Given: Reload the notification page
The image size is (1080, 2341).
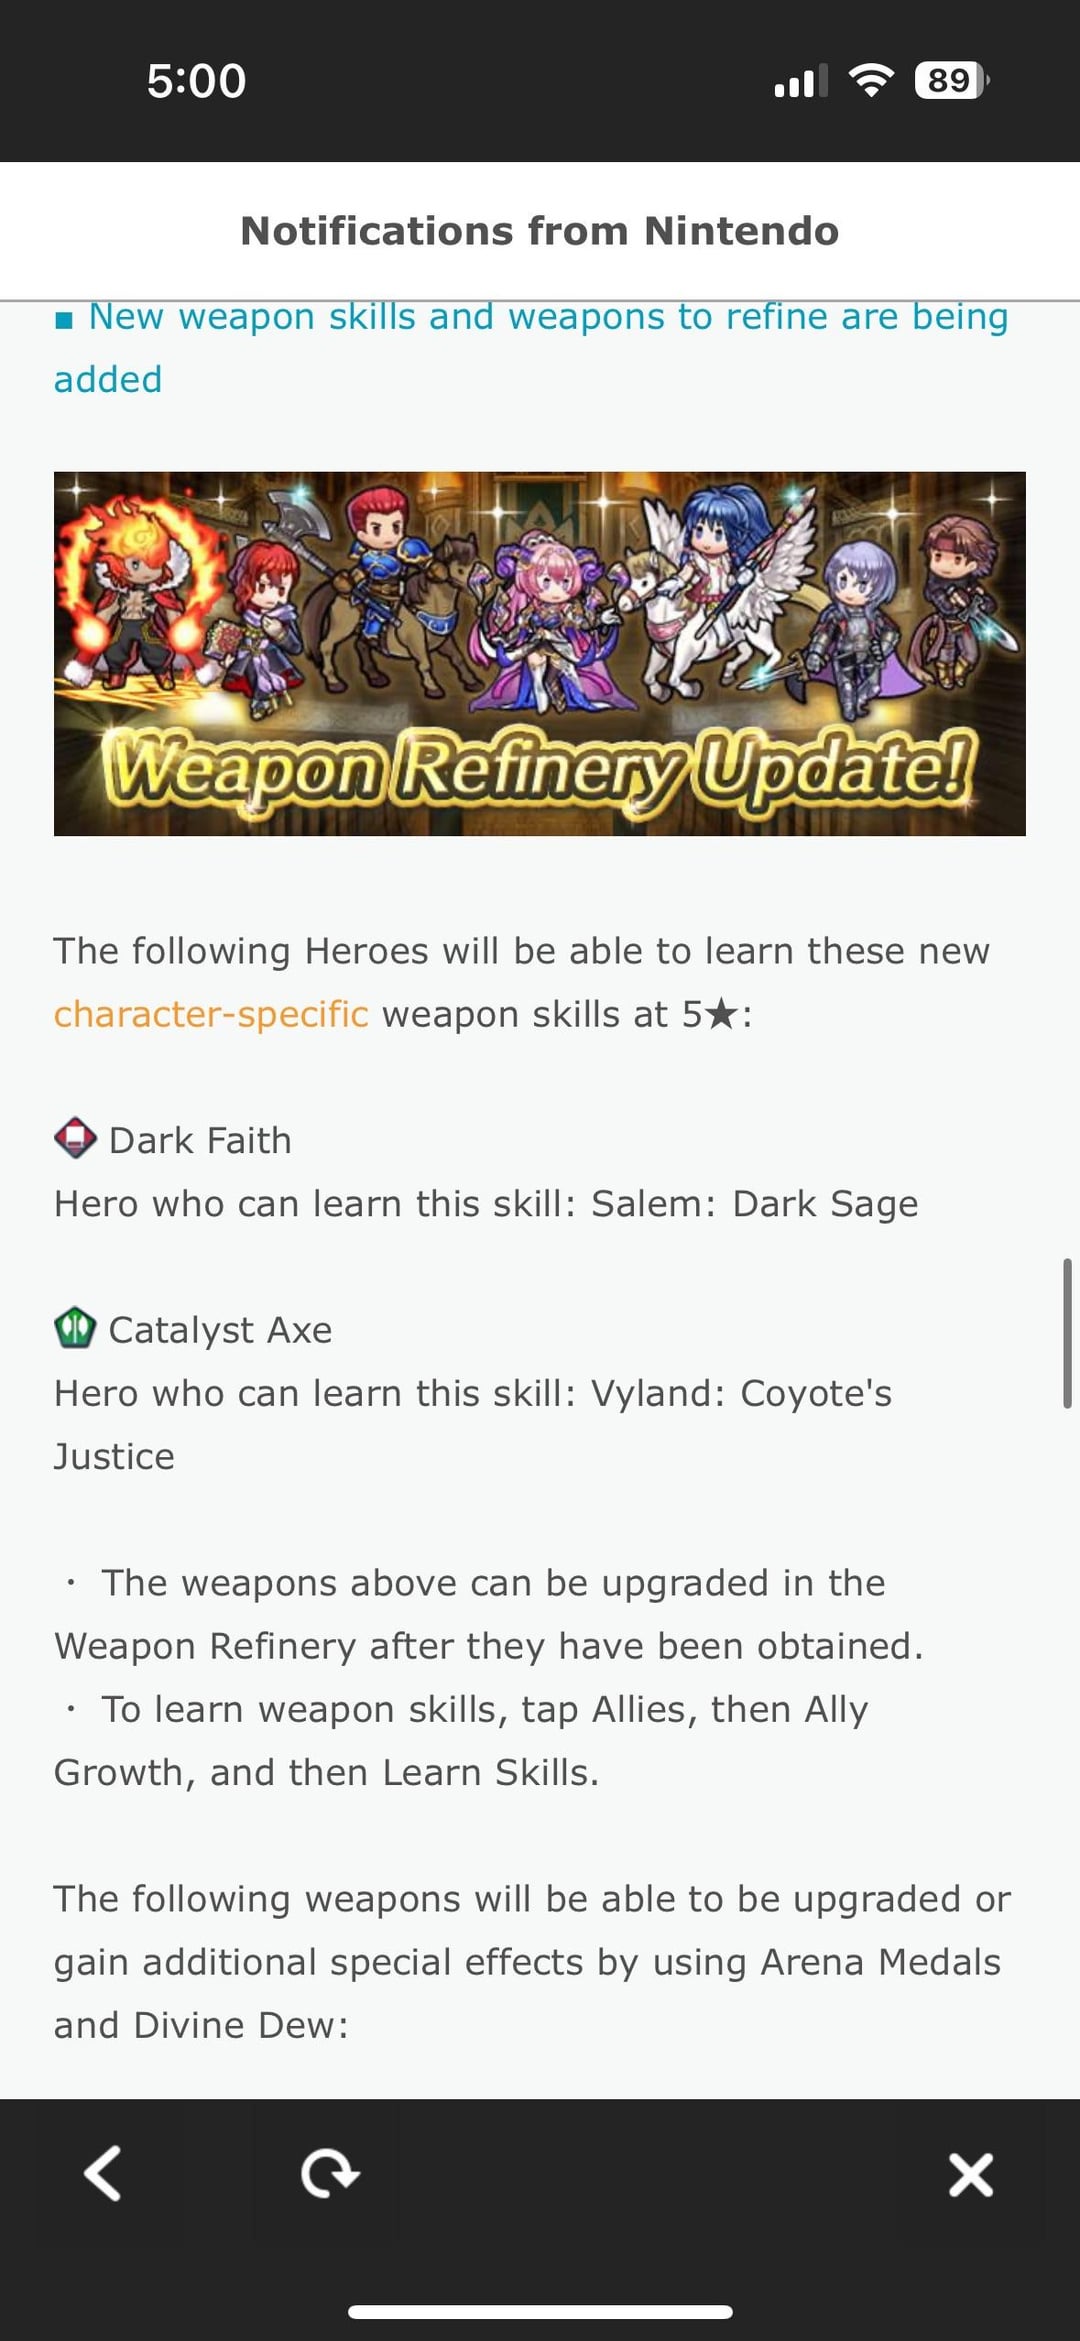Looking at the screenshot, I should point(330,2174).
